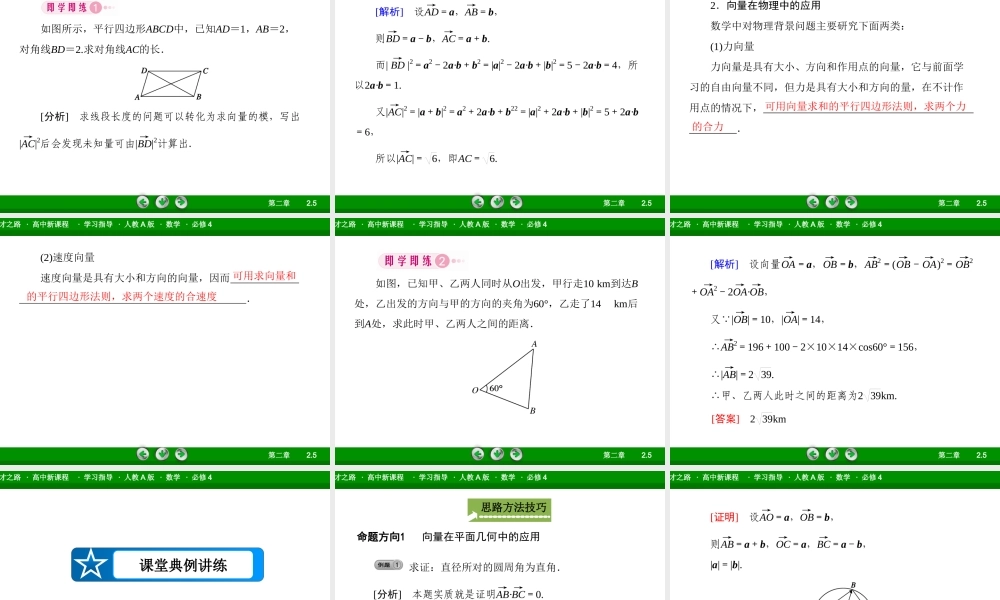Click the down arrow on the top-right slide

(832, 202)
